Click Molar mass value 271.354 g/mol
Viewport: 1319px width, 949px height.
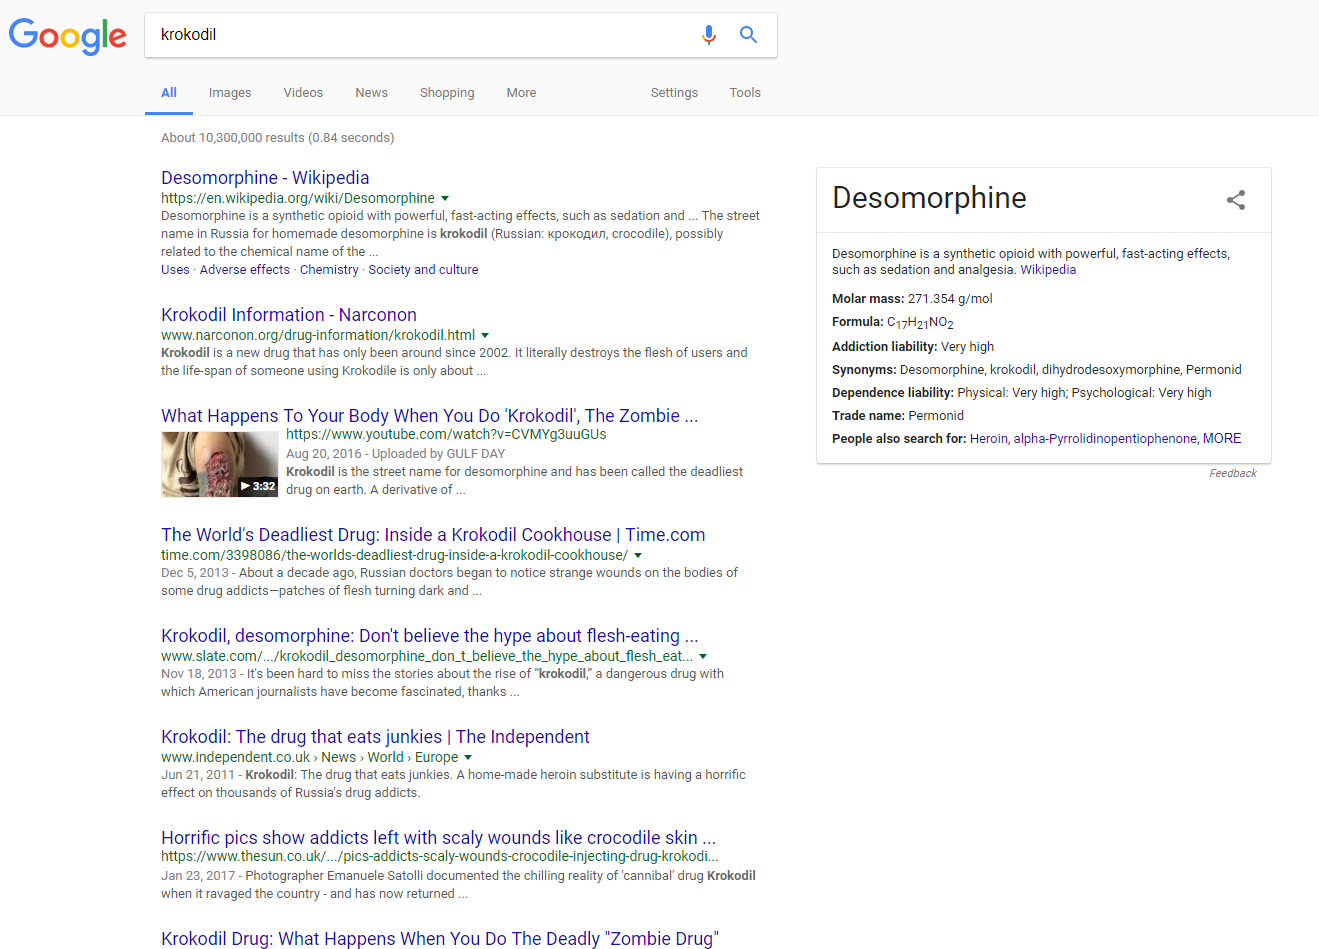[950, 299]
